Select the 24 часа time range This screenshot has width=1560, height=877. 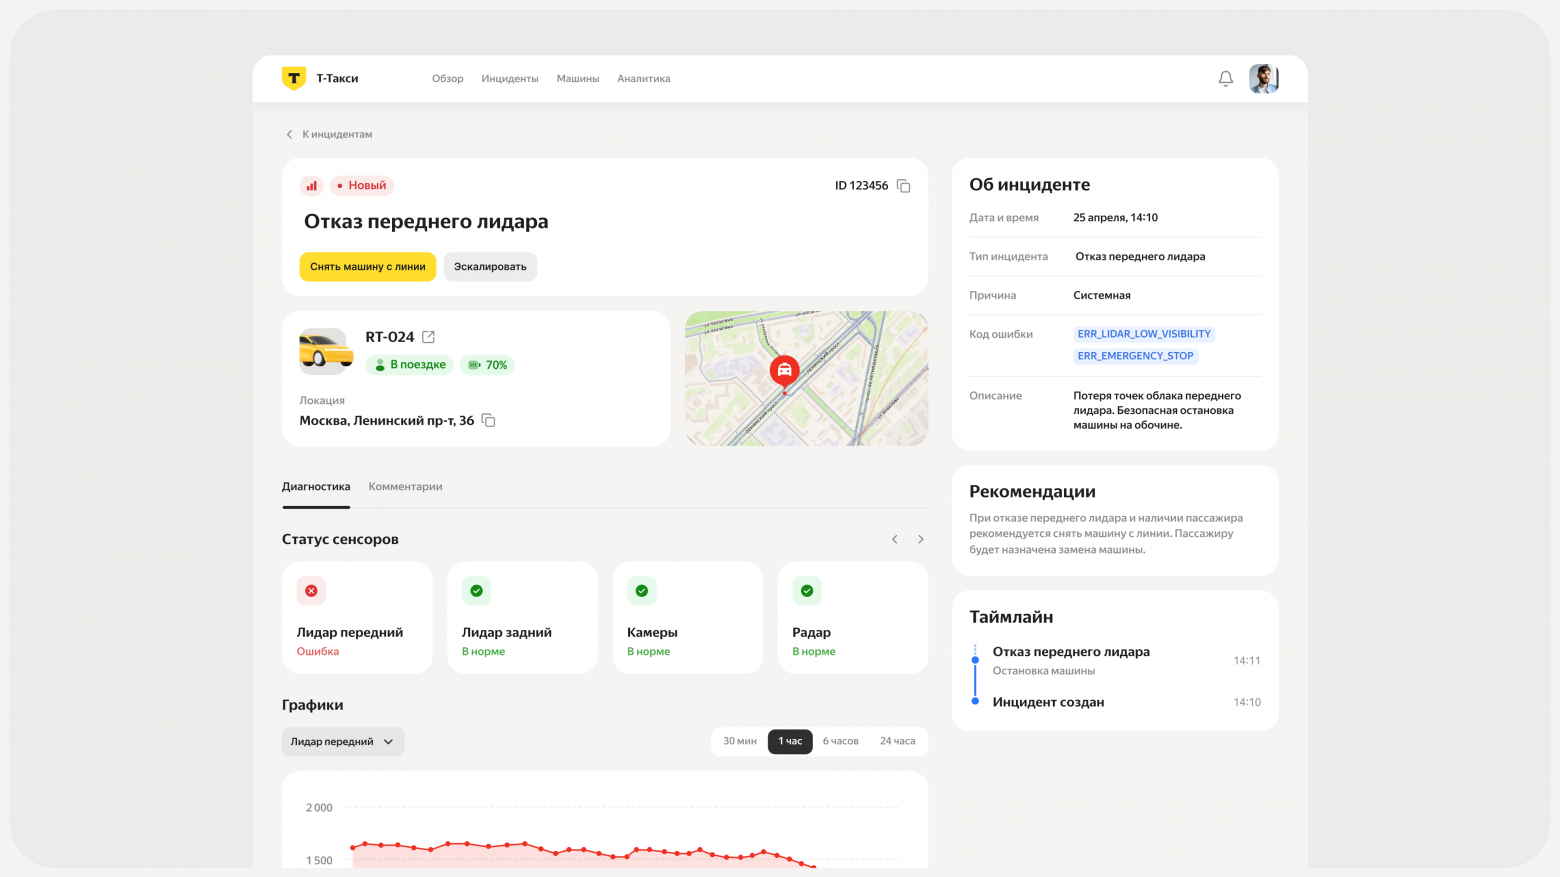(897, 741)
